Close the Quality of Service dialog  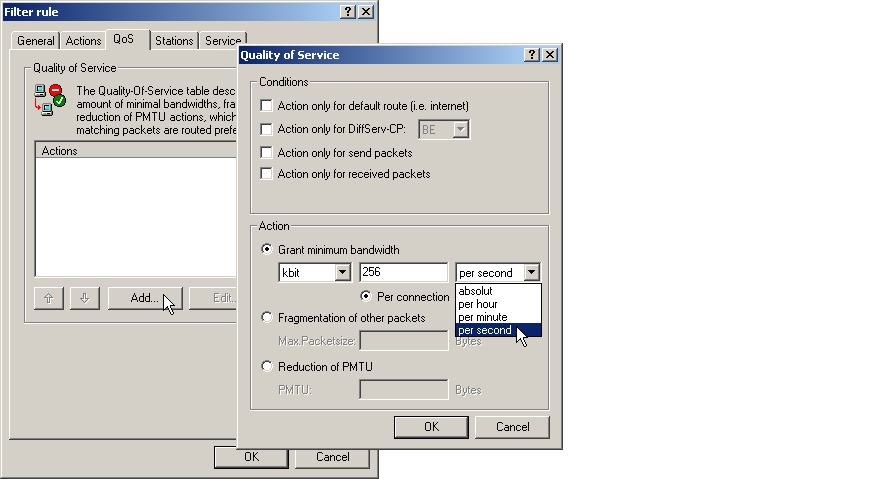pyautogui.click(x=550, y=55)
